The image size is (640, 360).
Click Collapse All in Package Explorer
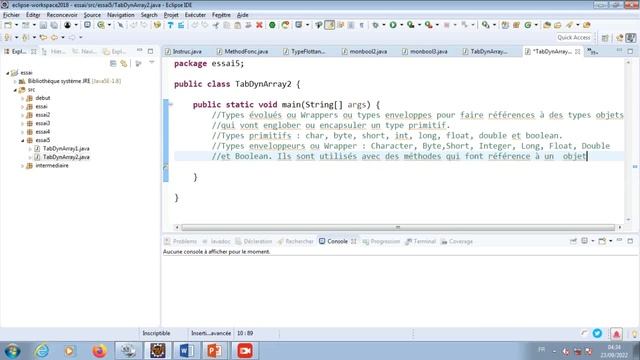(x=113, y=63)
